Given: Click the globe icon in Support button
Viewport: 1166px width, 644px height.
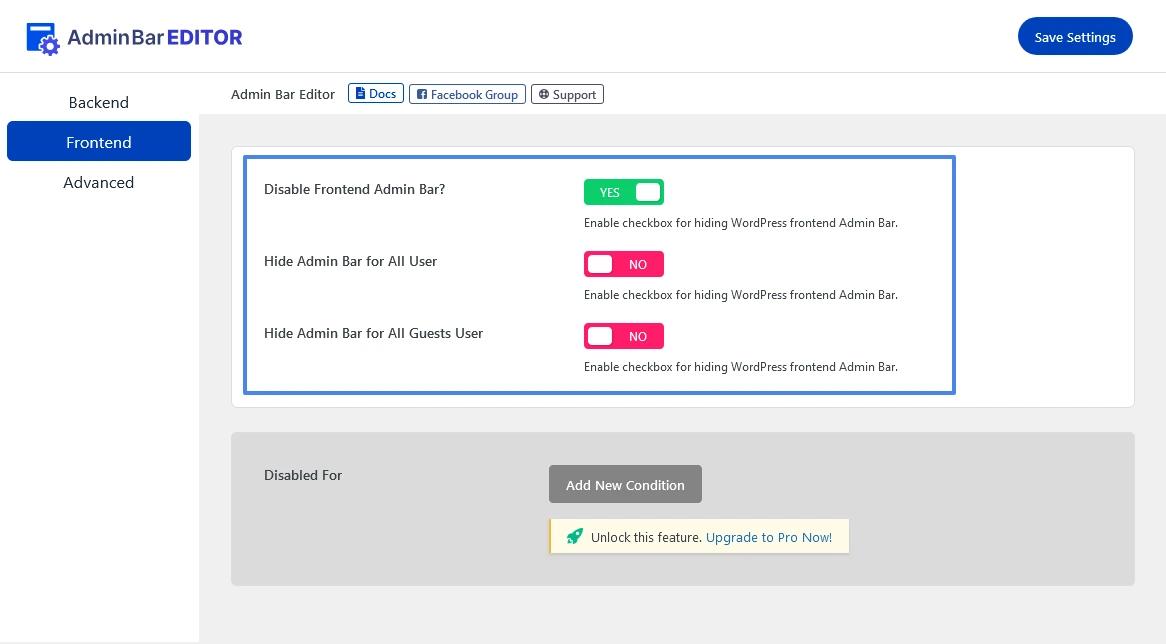Looking at the screenshot, I should (x=543, y=95).
